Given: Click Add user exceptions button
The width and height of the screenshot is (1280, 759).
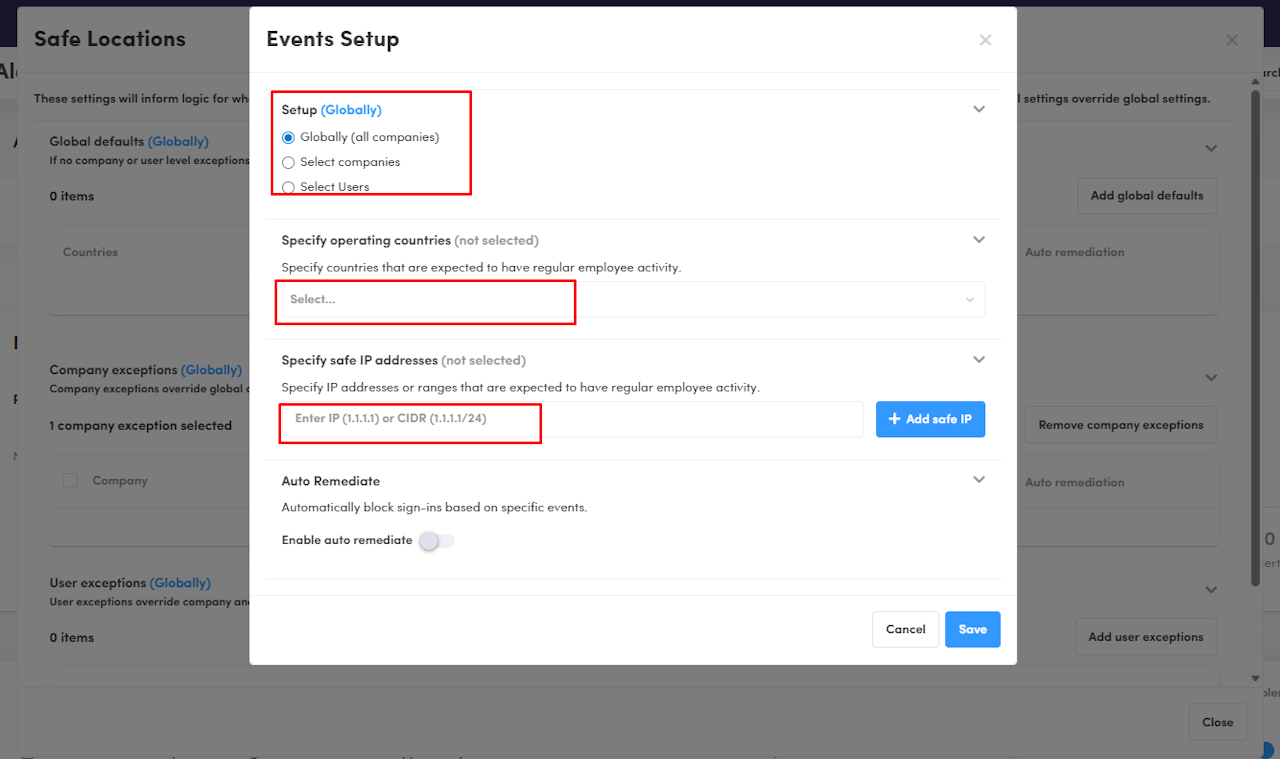Looking at the screenshot, I should click(x=1145, y=637).
